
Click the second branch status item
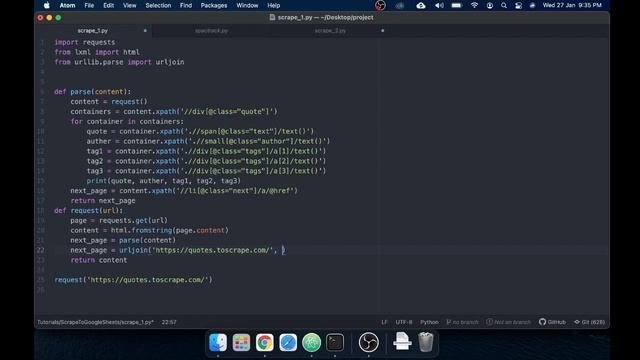[x=509, y=322]
